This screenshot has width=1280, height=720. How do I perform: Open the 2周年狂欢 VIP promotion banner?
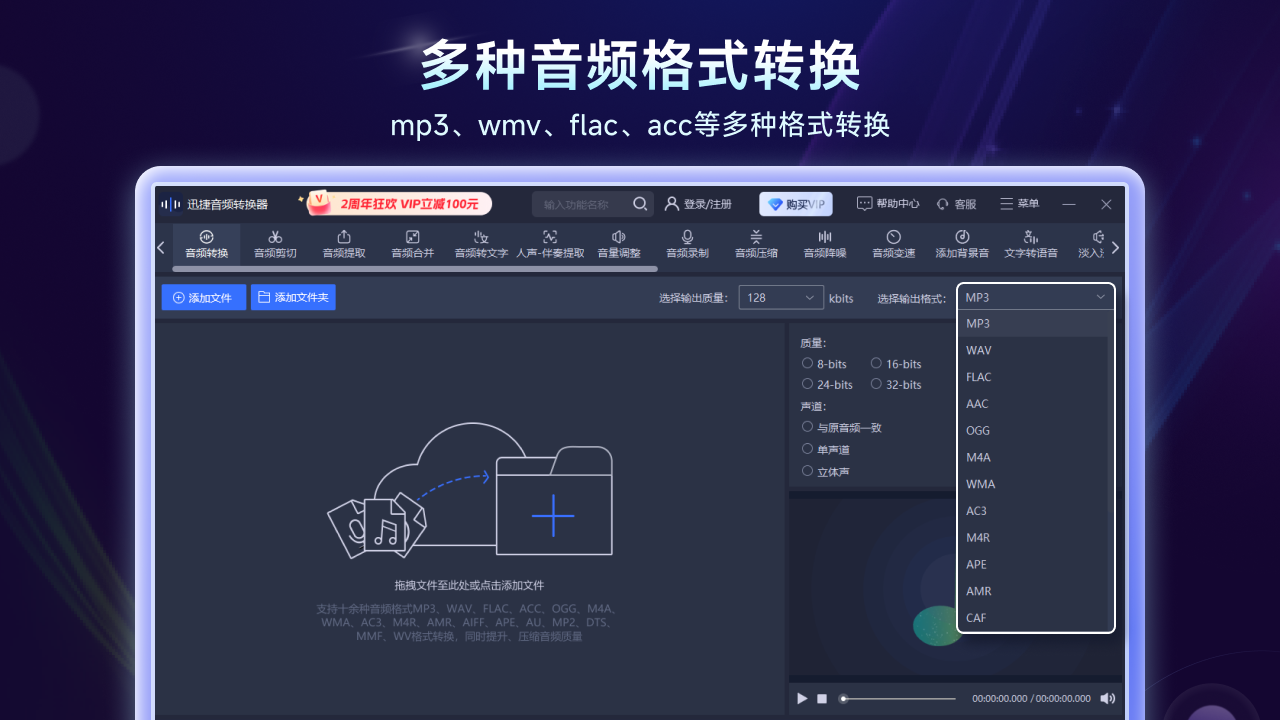[x=399, y=204]
